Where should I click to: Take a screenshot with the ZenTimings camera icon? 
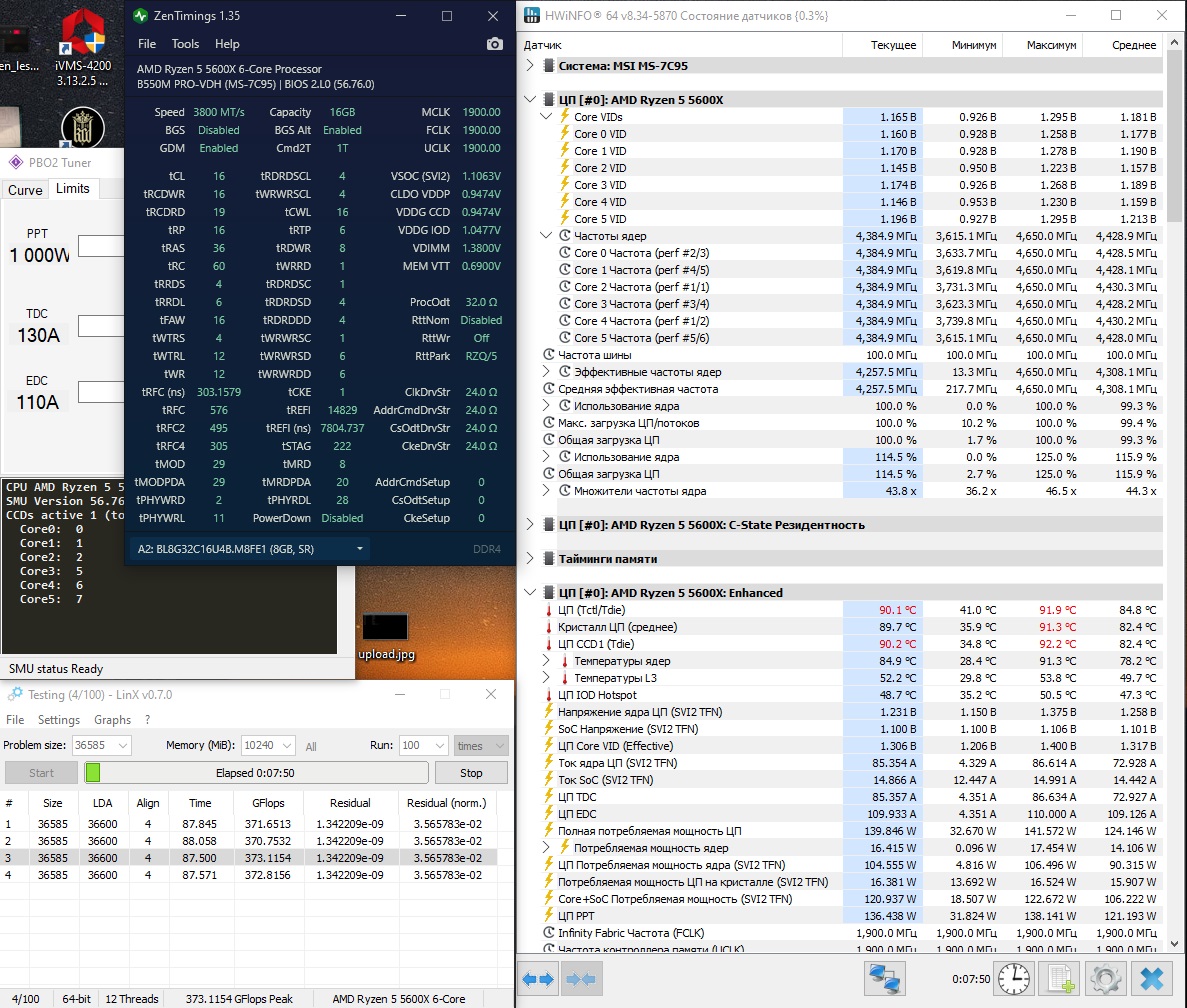(x=494, y=44)
